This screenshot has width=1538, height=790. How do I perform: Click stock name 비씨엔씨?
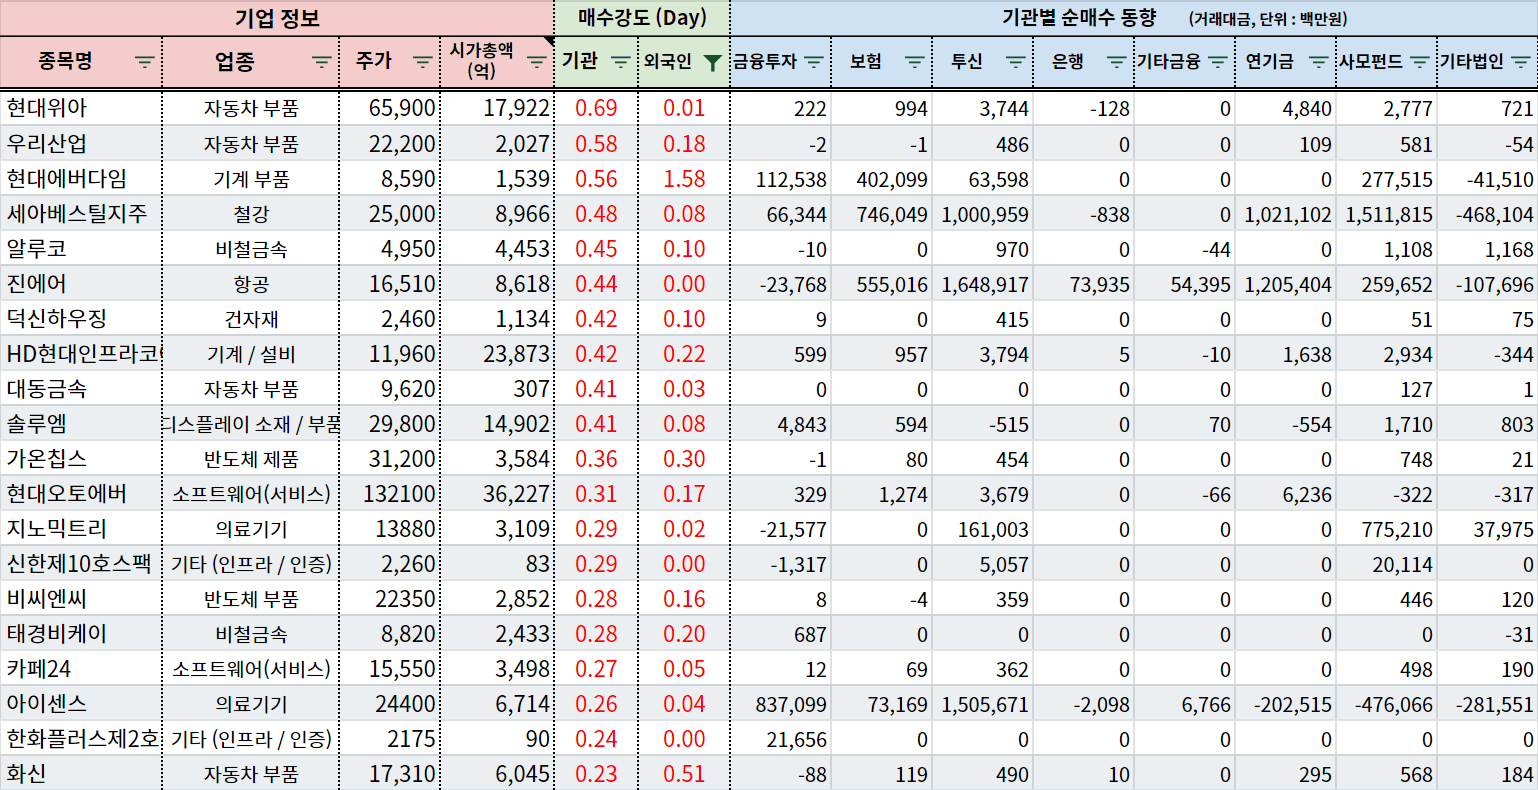click(47, 598)
